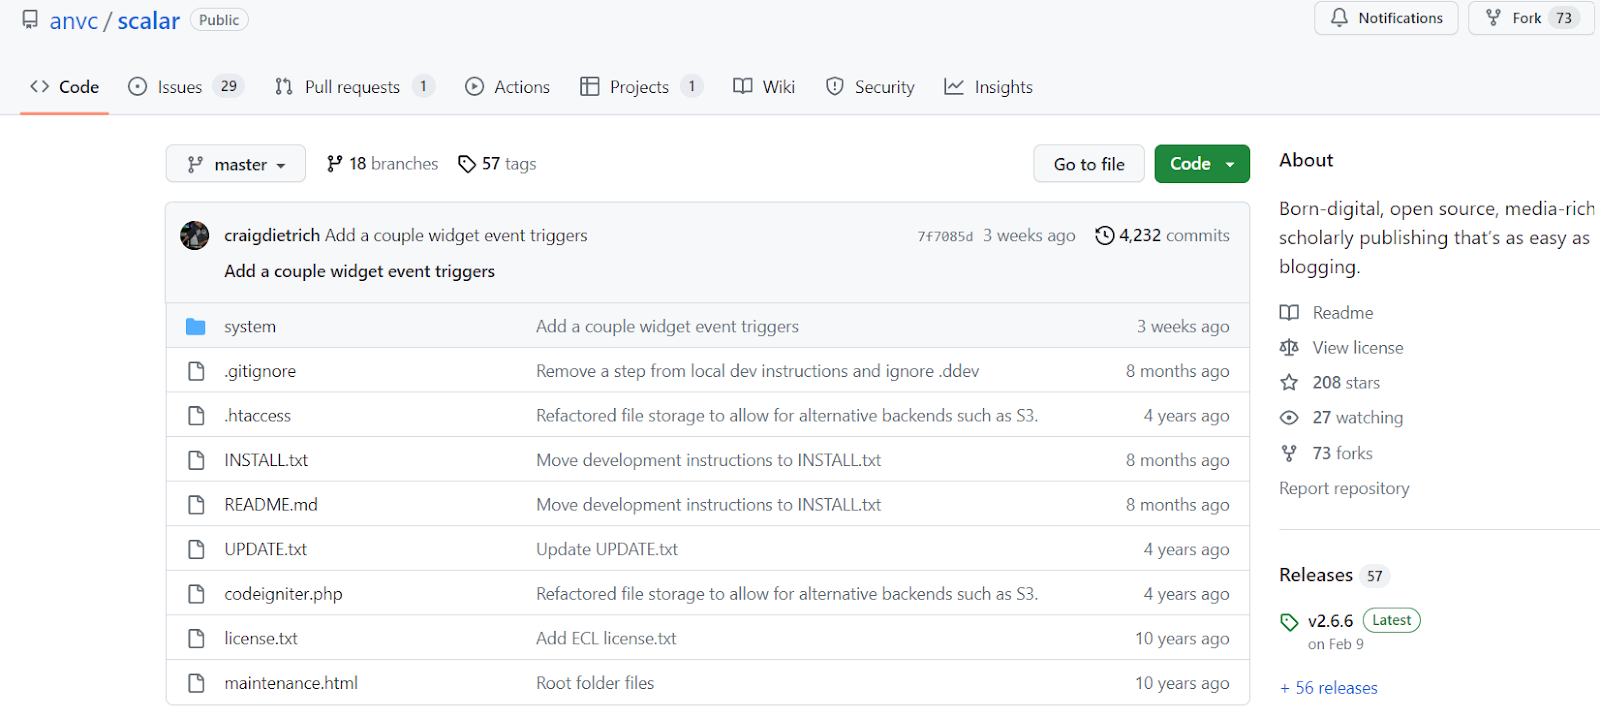
Task: Click the fork icon beside 73 forks
Action: coord(1289,453)
